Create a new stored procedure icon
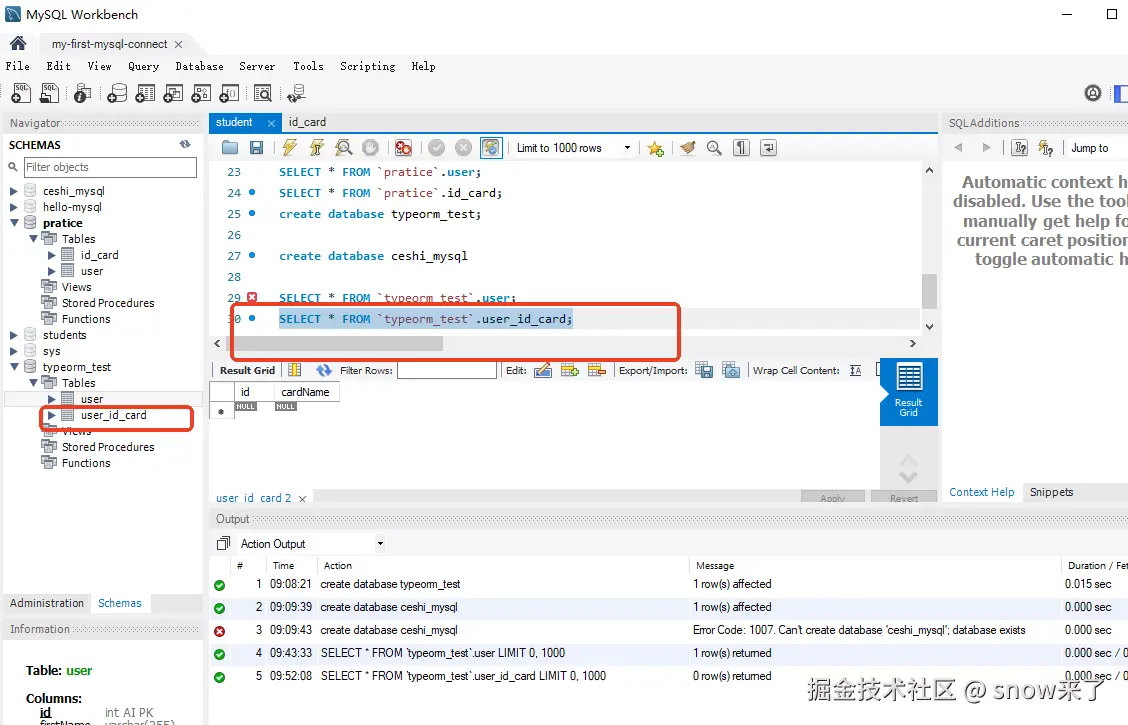The width and height of the screenshot is (1128, 725). [201, 93]
